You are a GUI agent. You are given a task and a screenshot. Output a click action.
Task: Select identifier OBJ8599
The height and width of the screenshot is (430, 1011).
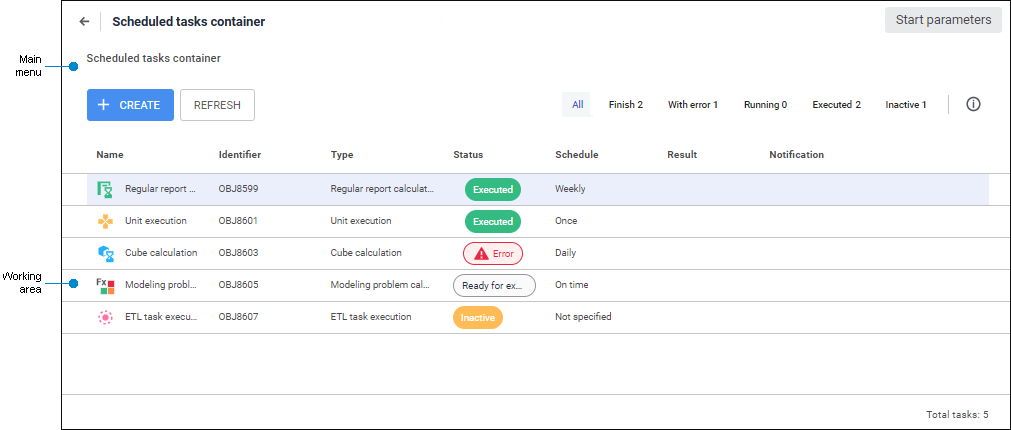pyautogui.click(x=239, y=189)
